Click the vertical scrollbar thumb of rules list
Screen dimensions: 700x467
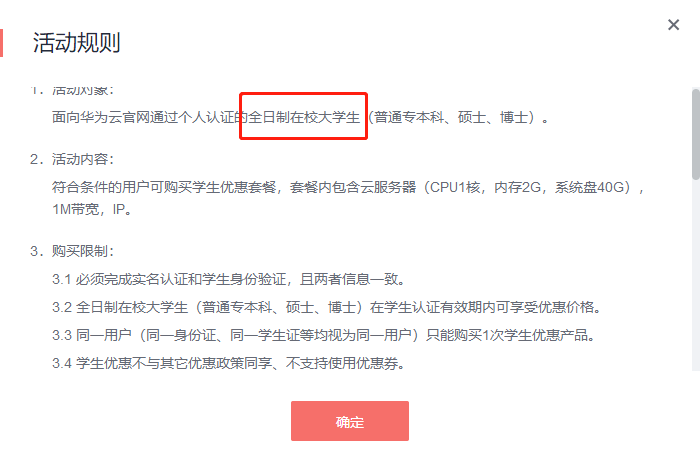pos(696,134)
